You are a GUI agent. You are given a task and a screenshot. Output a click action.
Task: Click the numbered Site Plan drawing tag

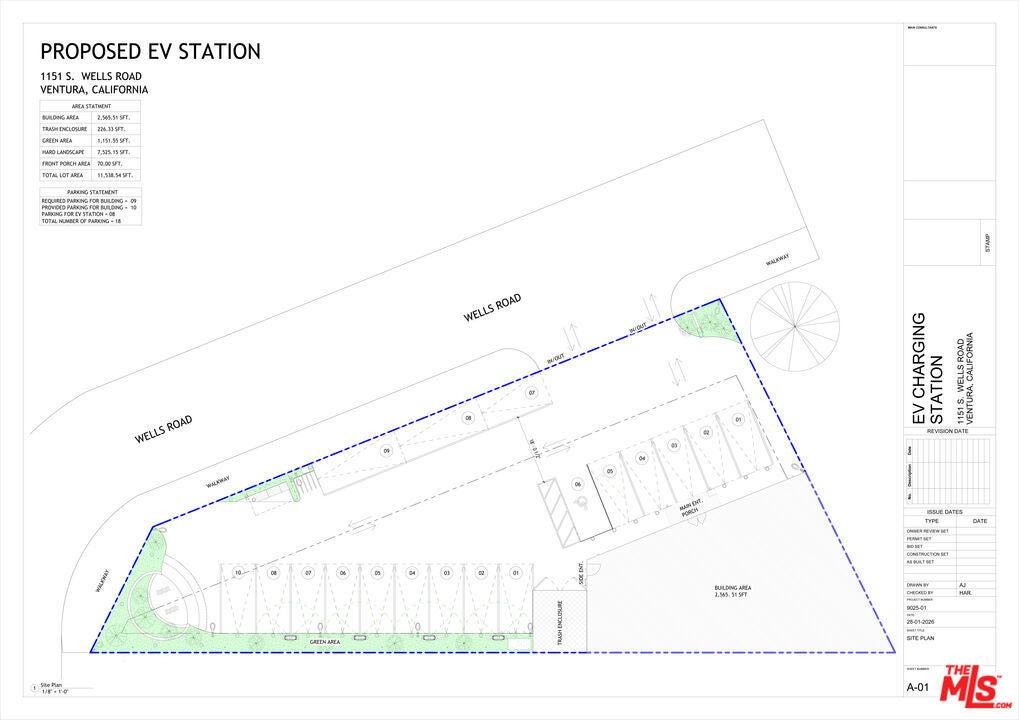36,688
